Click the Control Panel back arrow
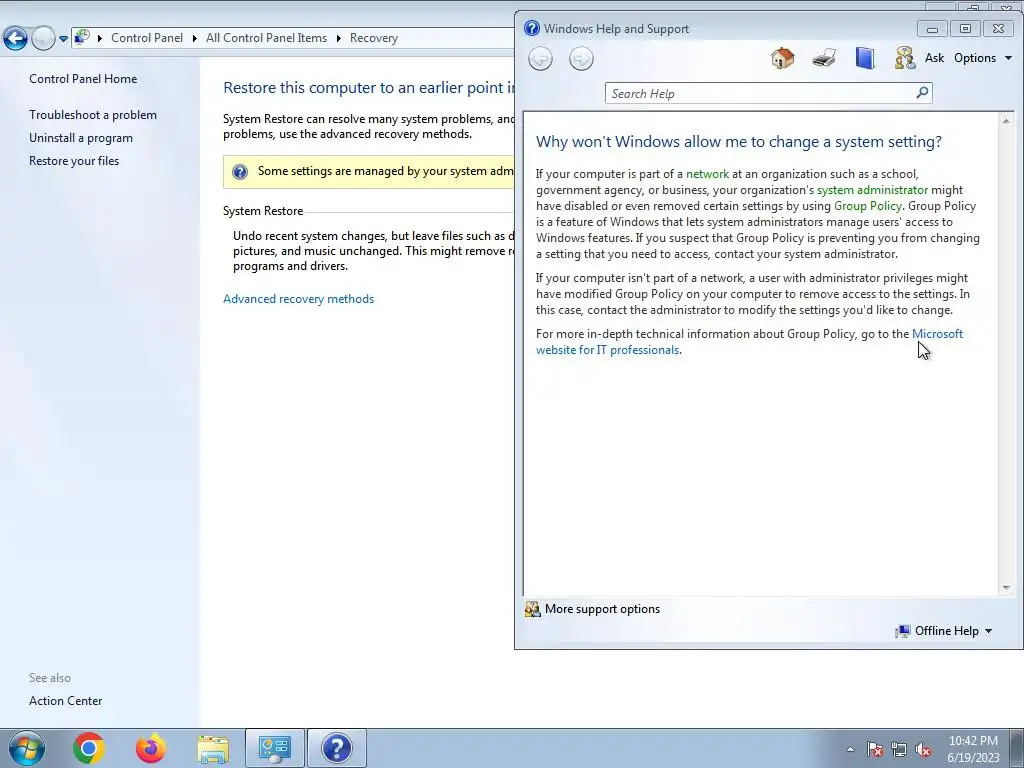The width and height of the screenshot is (1024, 768). tap(15, 38)
